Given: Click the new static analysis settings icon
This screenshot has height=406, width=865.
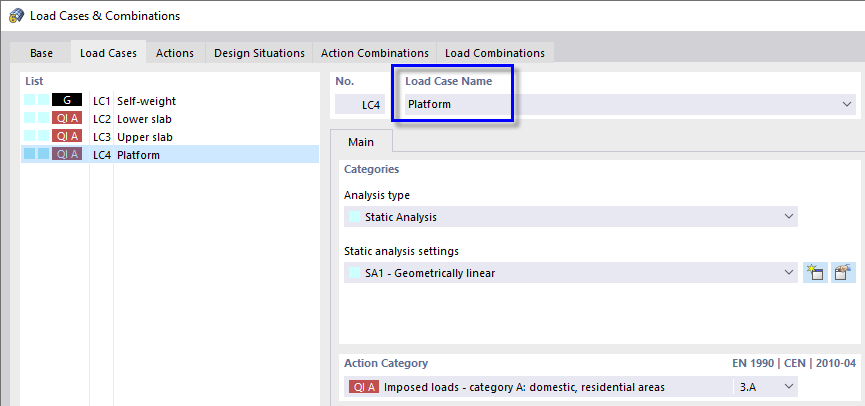Looking at the screenshot, I should click(x=815, y=273).
